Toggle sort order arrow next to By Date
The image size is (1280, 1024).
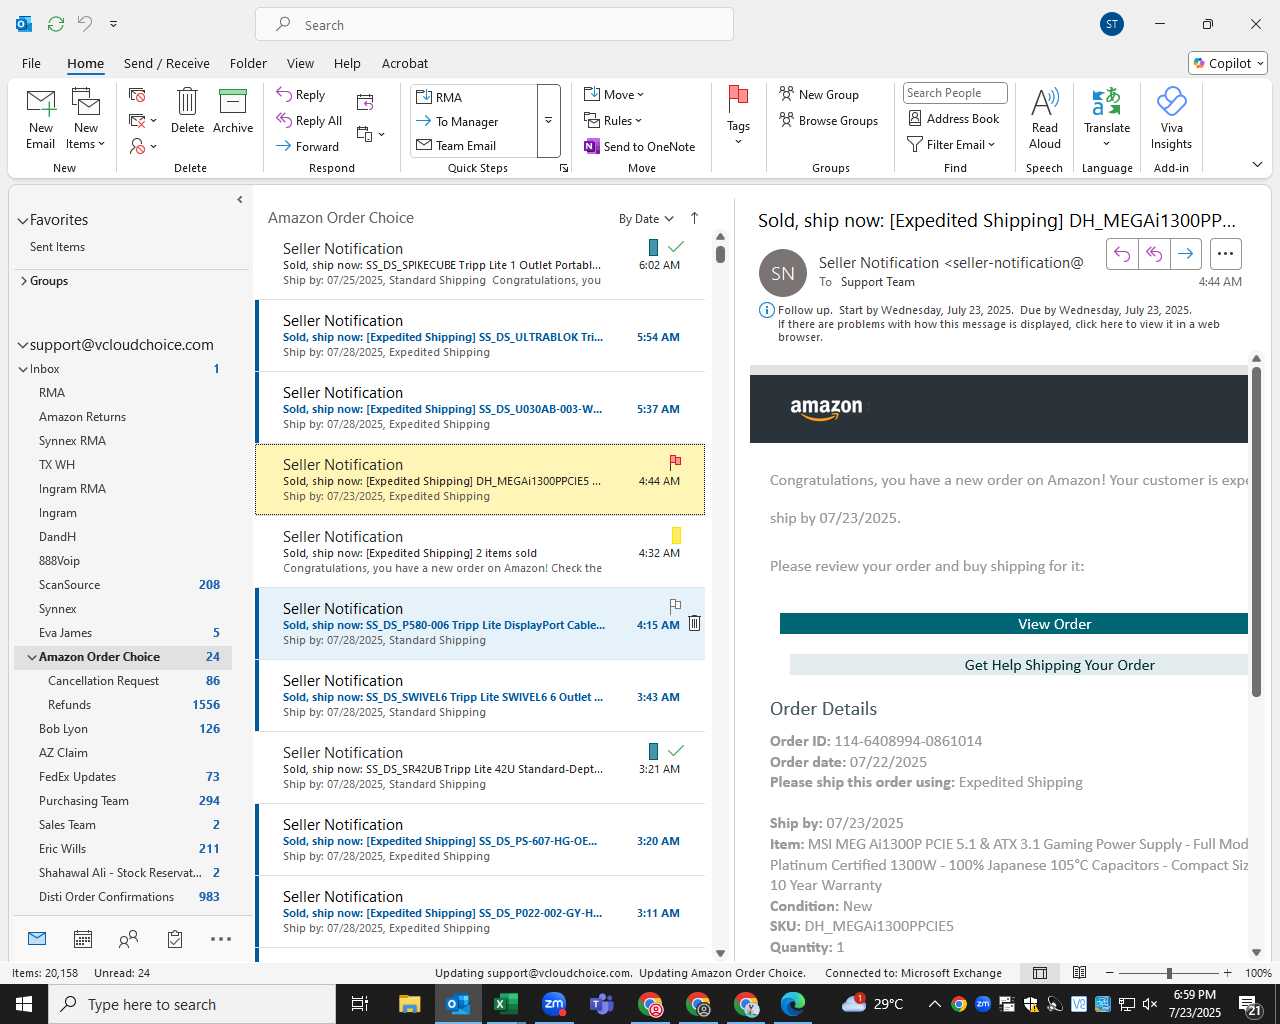tap(694, 218)
